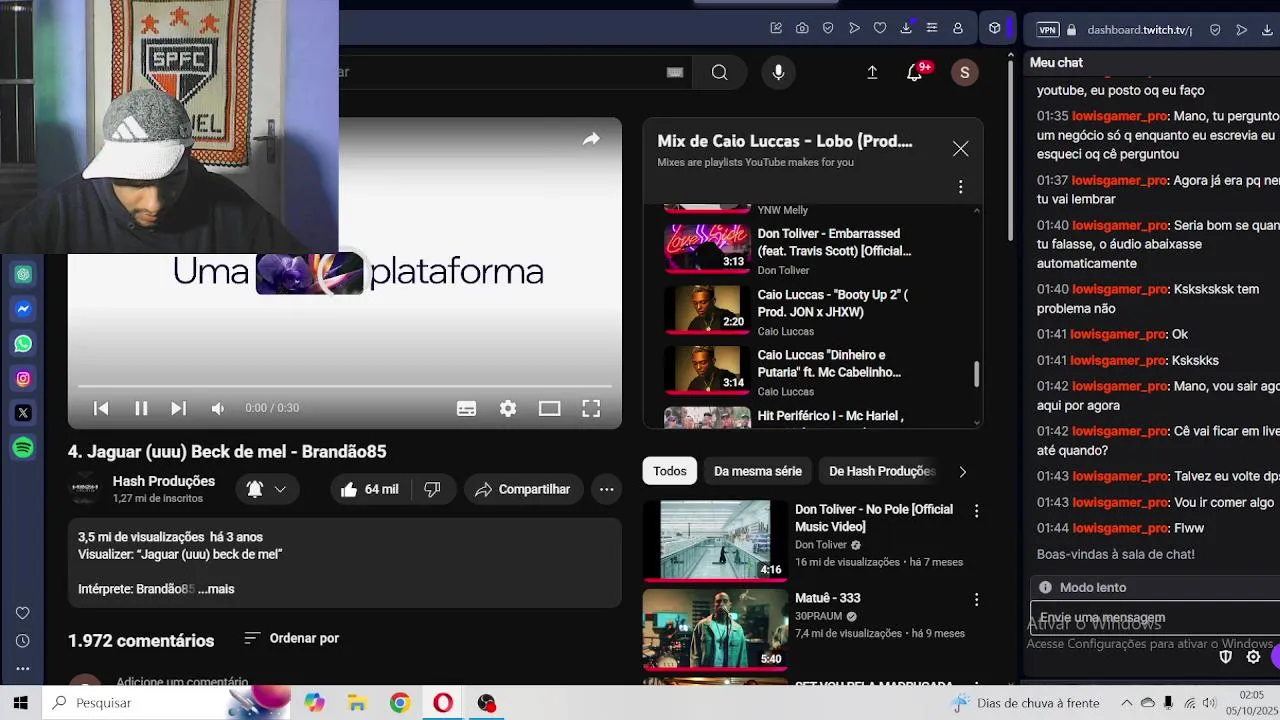The height and width of the screenshot is (720, 1280).
Task: Seek on the video progress bar
Action: pyautogui.click(x=344, y=386)
